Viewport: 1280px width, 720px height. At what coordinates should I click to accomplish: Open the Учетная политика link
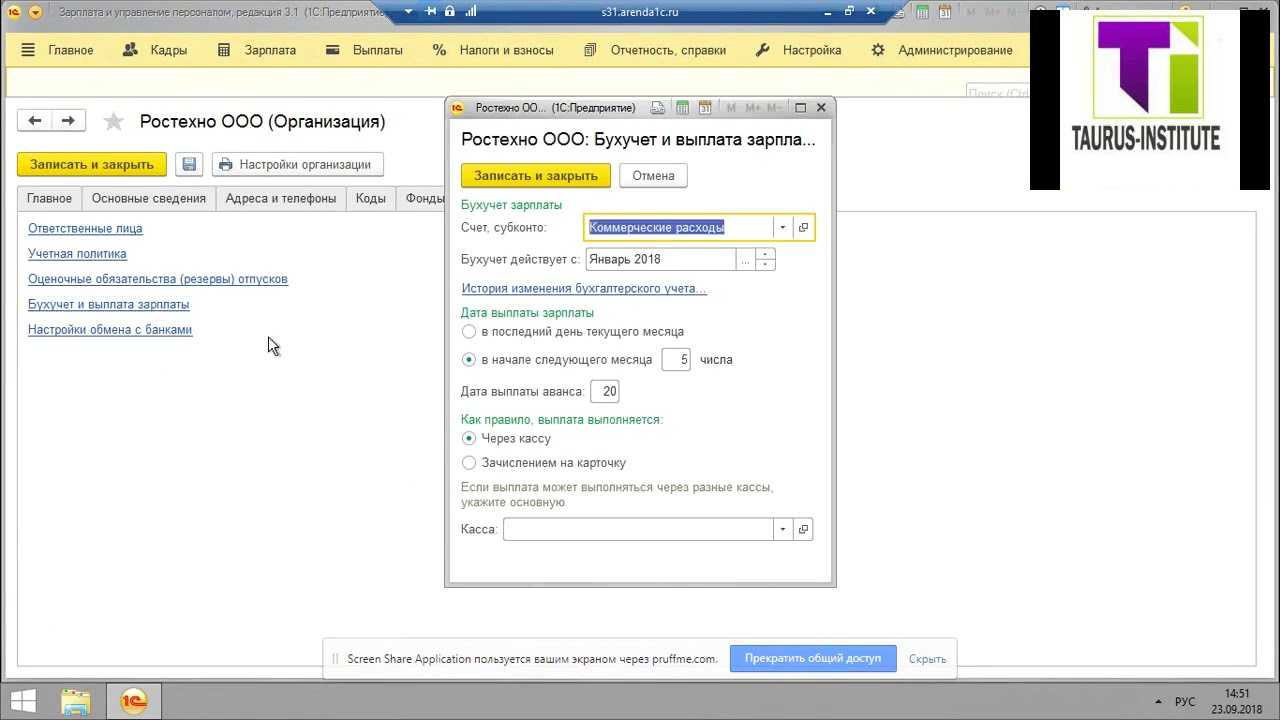[77, 254]
